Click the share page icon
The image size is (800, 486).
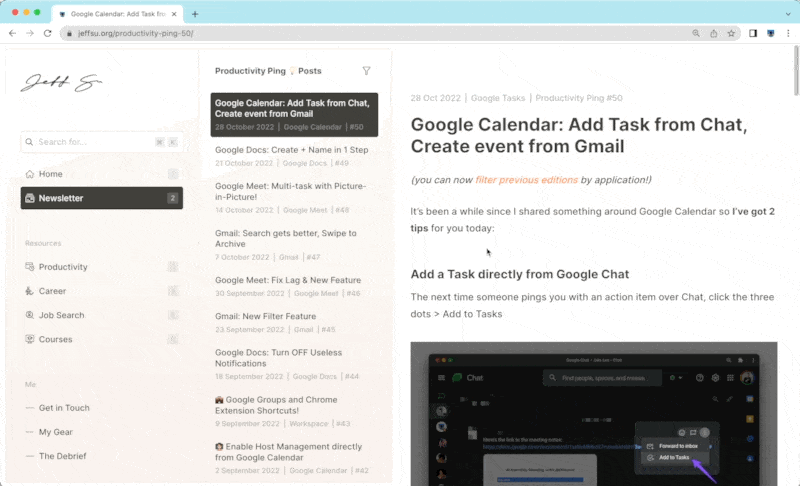coord(713,33)
